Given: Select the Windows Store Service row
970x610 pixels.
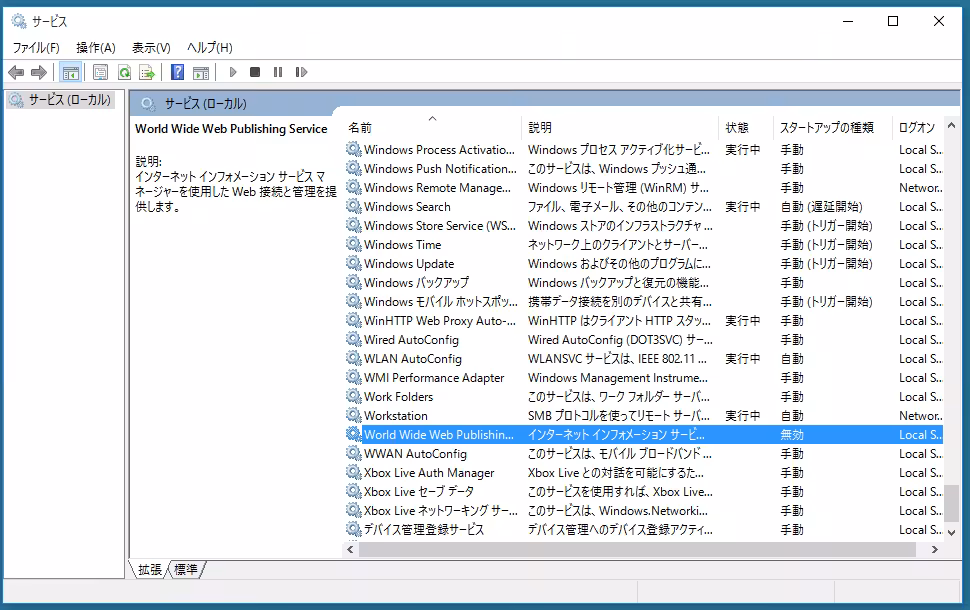Looking at the screenshot, I should click(643, 225).
